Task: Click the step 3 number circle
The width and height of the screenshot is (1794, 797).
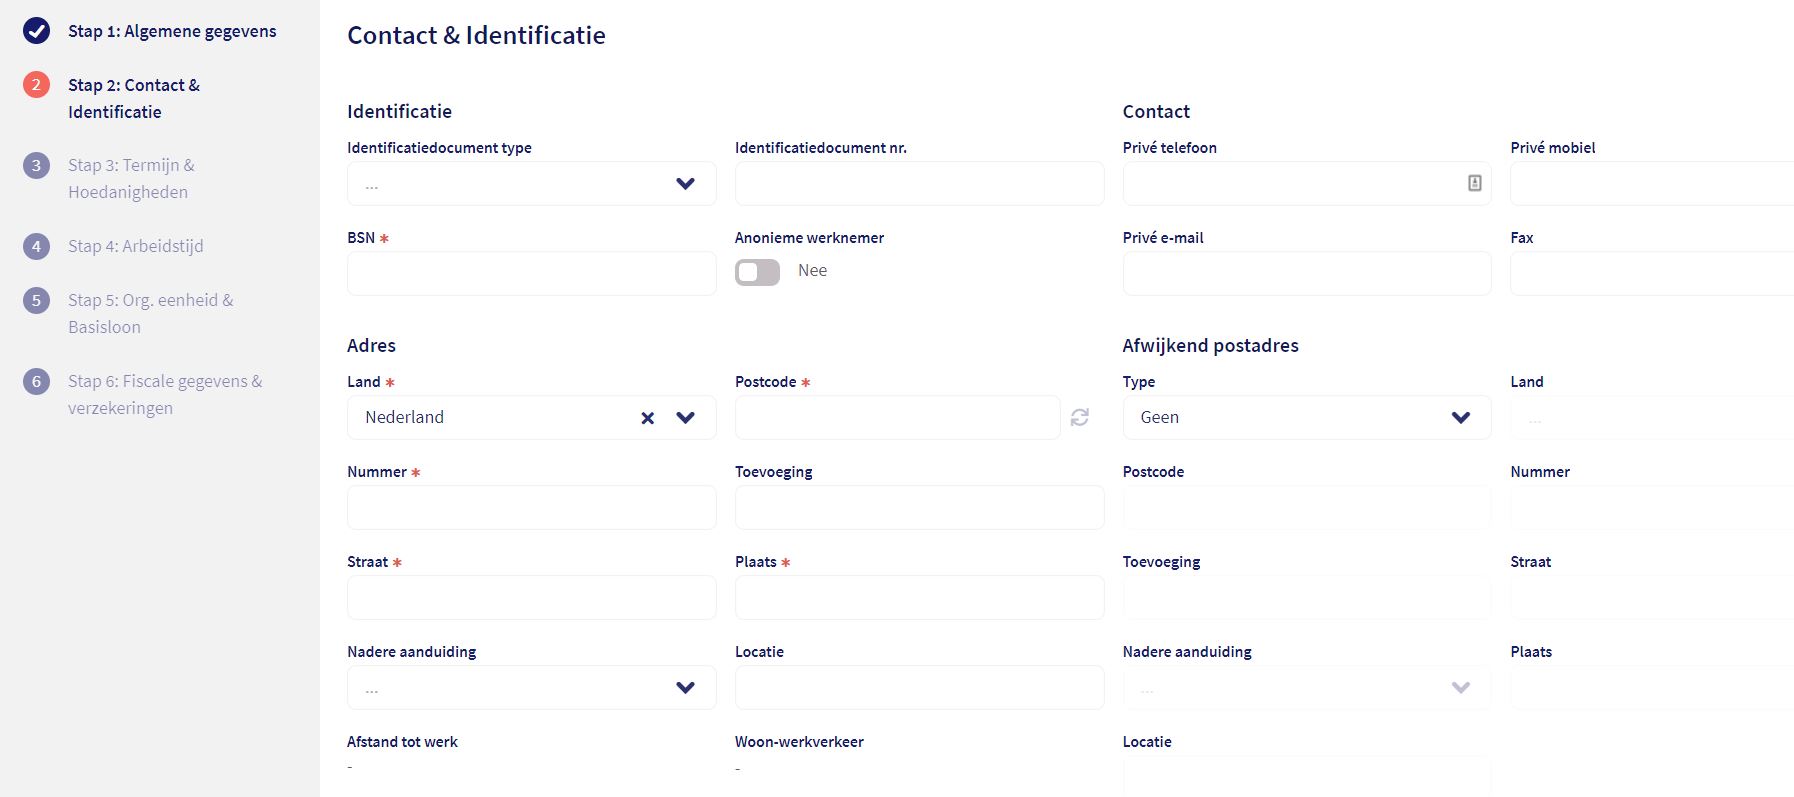Action: (x=37, y=165)
